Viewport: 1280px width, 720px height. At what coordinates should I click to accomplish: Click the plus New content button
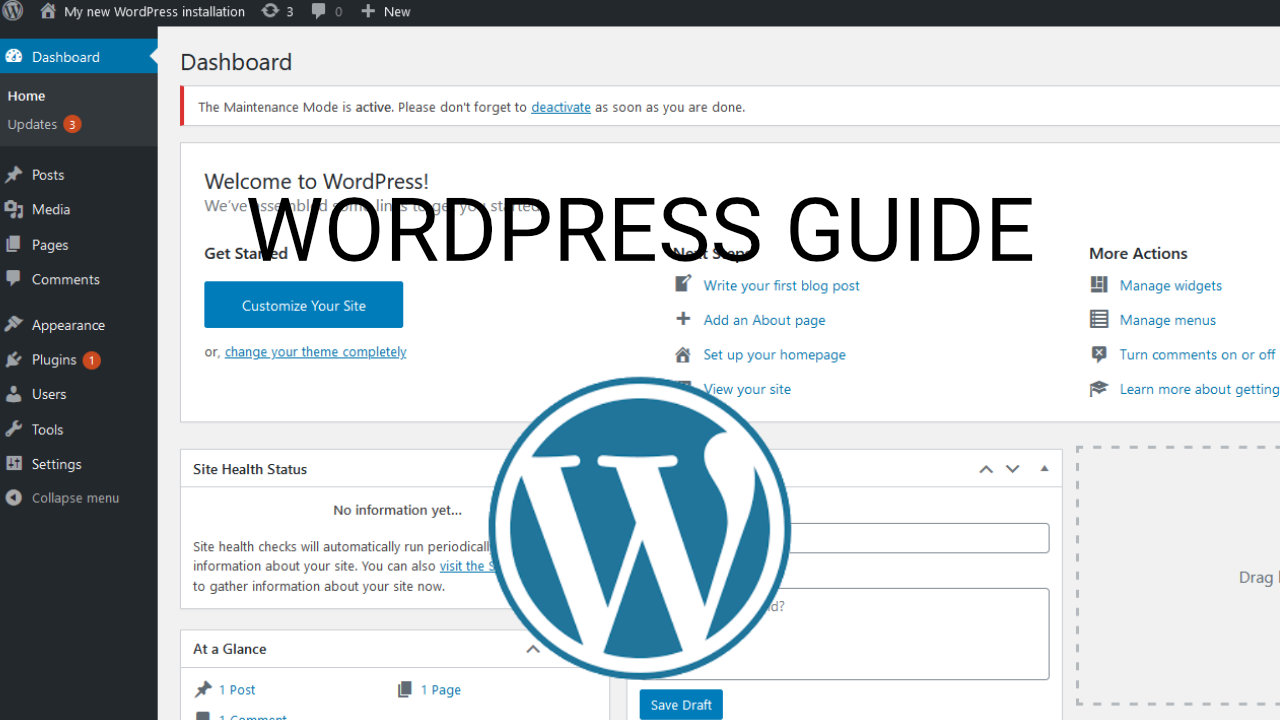click(385, 12)
